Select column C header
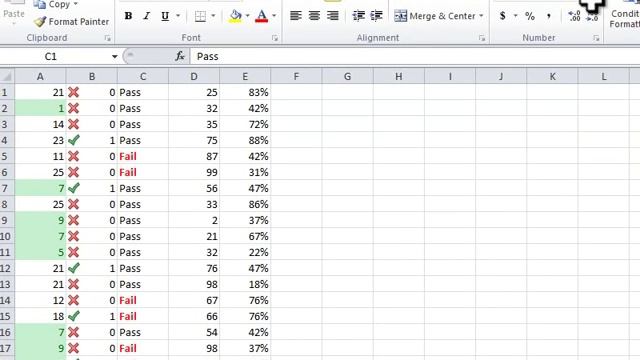This screenshot has height=360, width=640. pos(143,76)
